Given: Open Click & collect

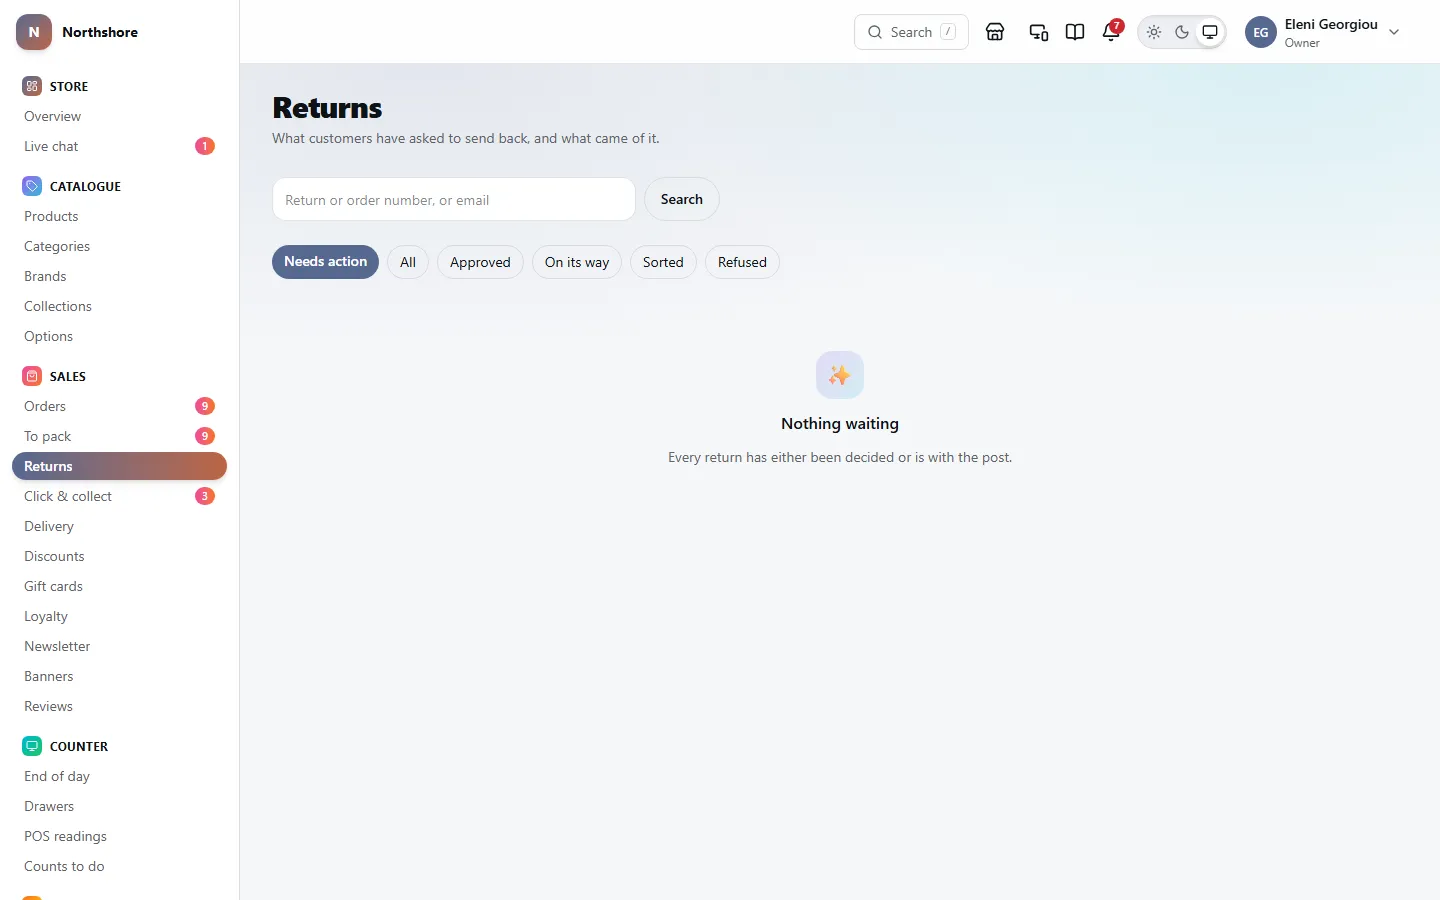Looking at the screenshot, I should (119, 496).
